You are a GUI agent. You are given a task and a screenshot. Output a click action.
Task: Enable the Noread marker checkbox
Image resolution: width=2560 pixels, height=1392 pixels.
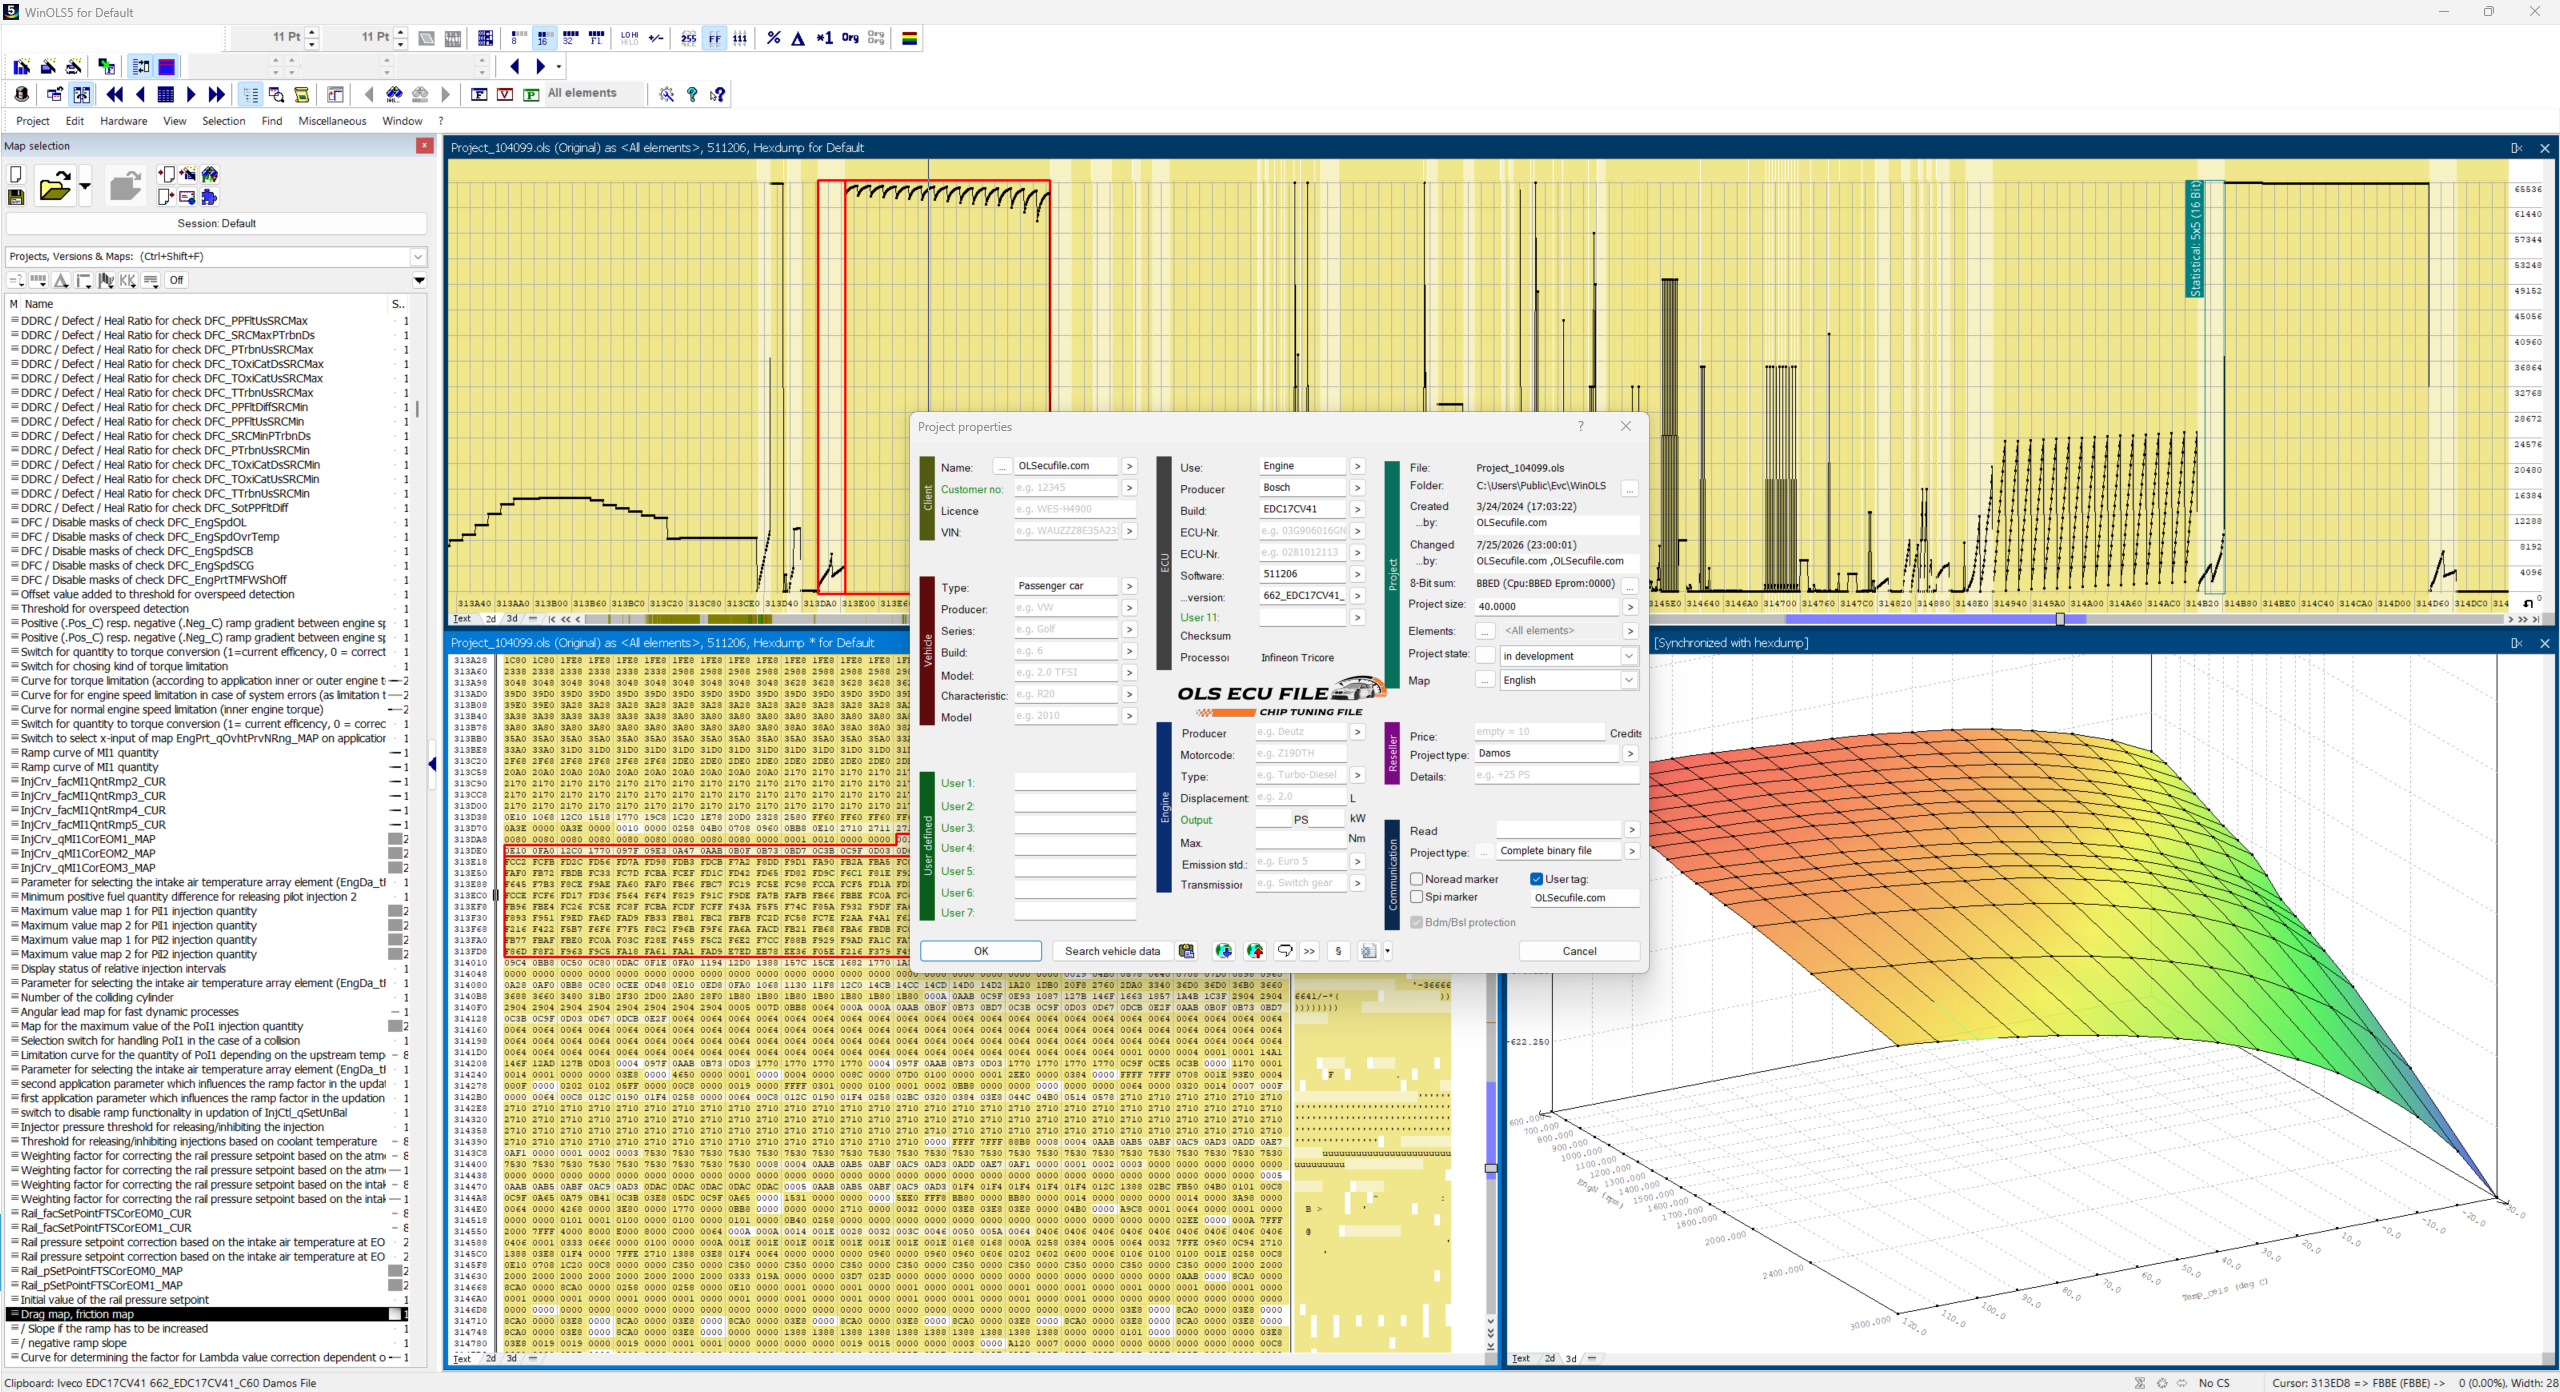(x=1417, y=879)
